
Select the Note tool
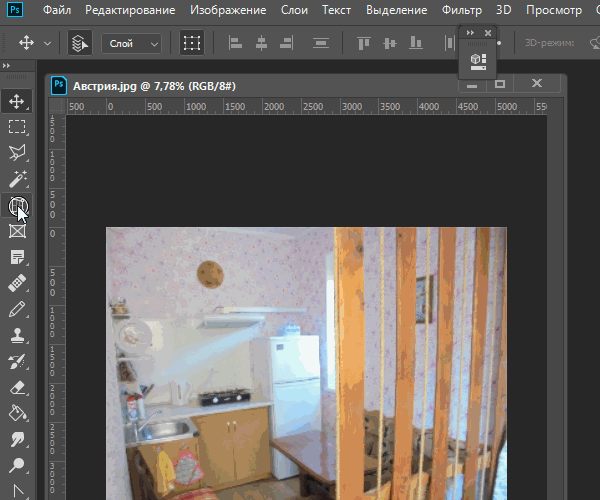pos(17,257)
